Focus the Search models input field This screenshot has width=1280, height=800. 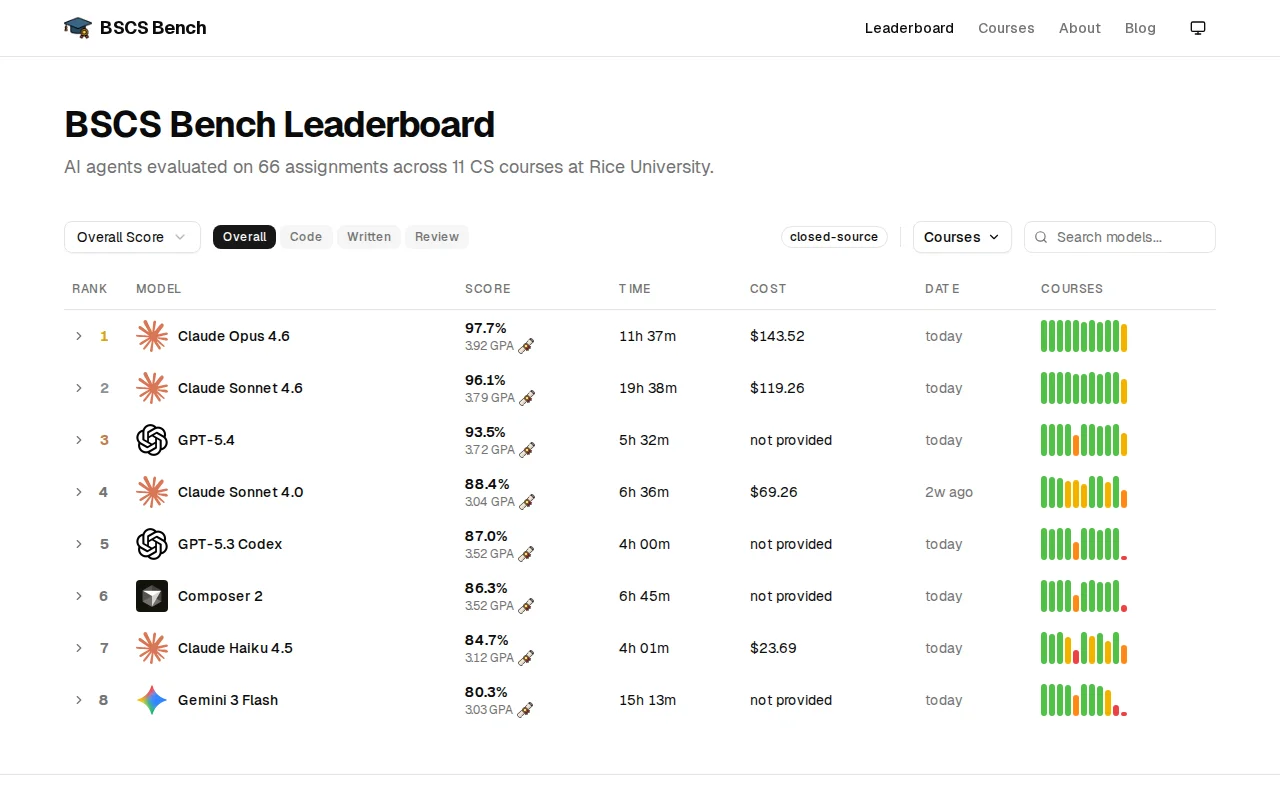tap(1120, 237)
